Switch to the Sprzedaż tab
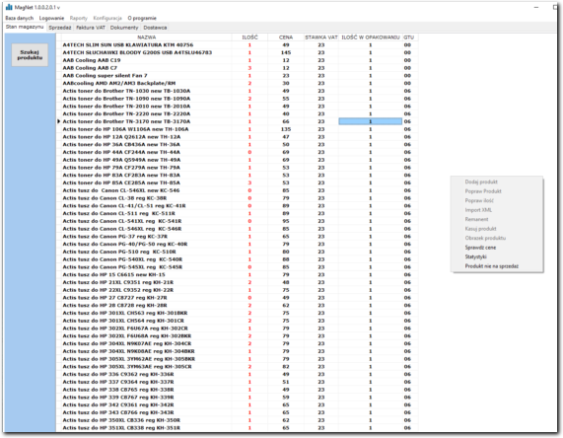The image size is (563, 438). point(60,27)
